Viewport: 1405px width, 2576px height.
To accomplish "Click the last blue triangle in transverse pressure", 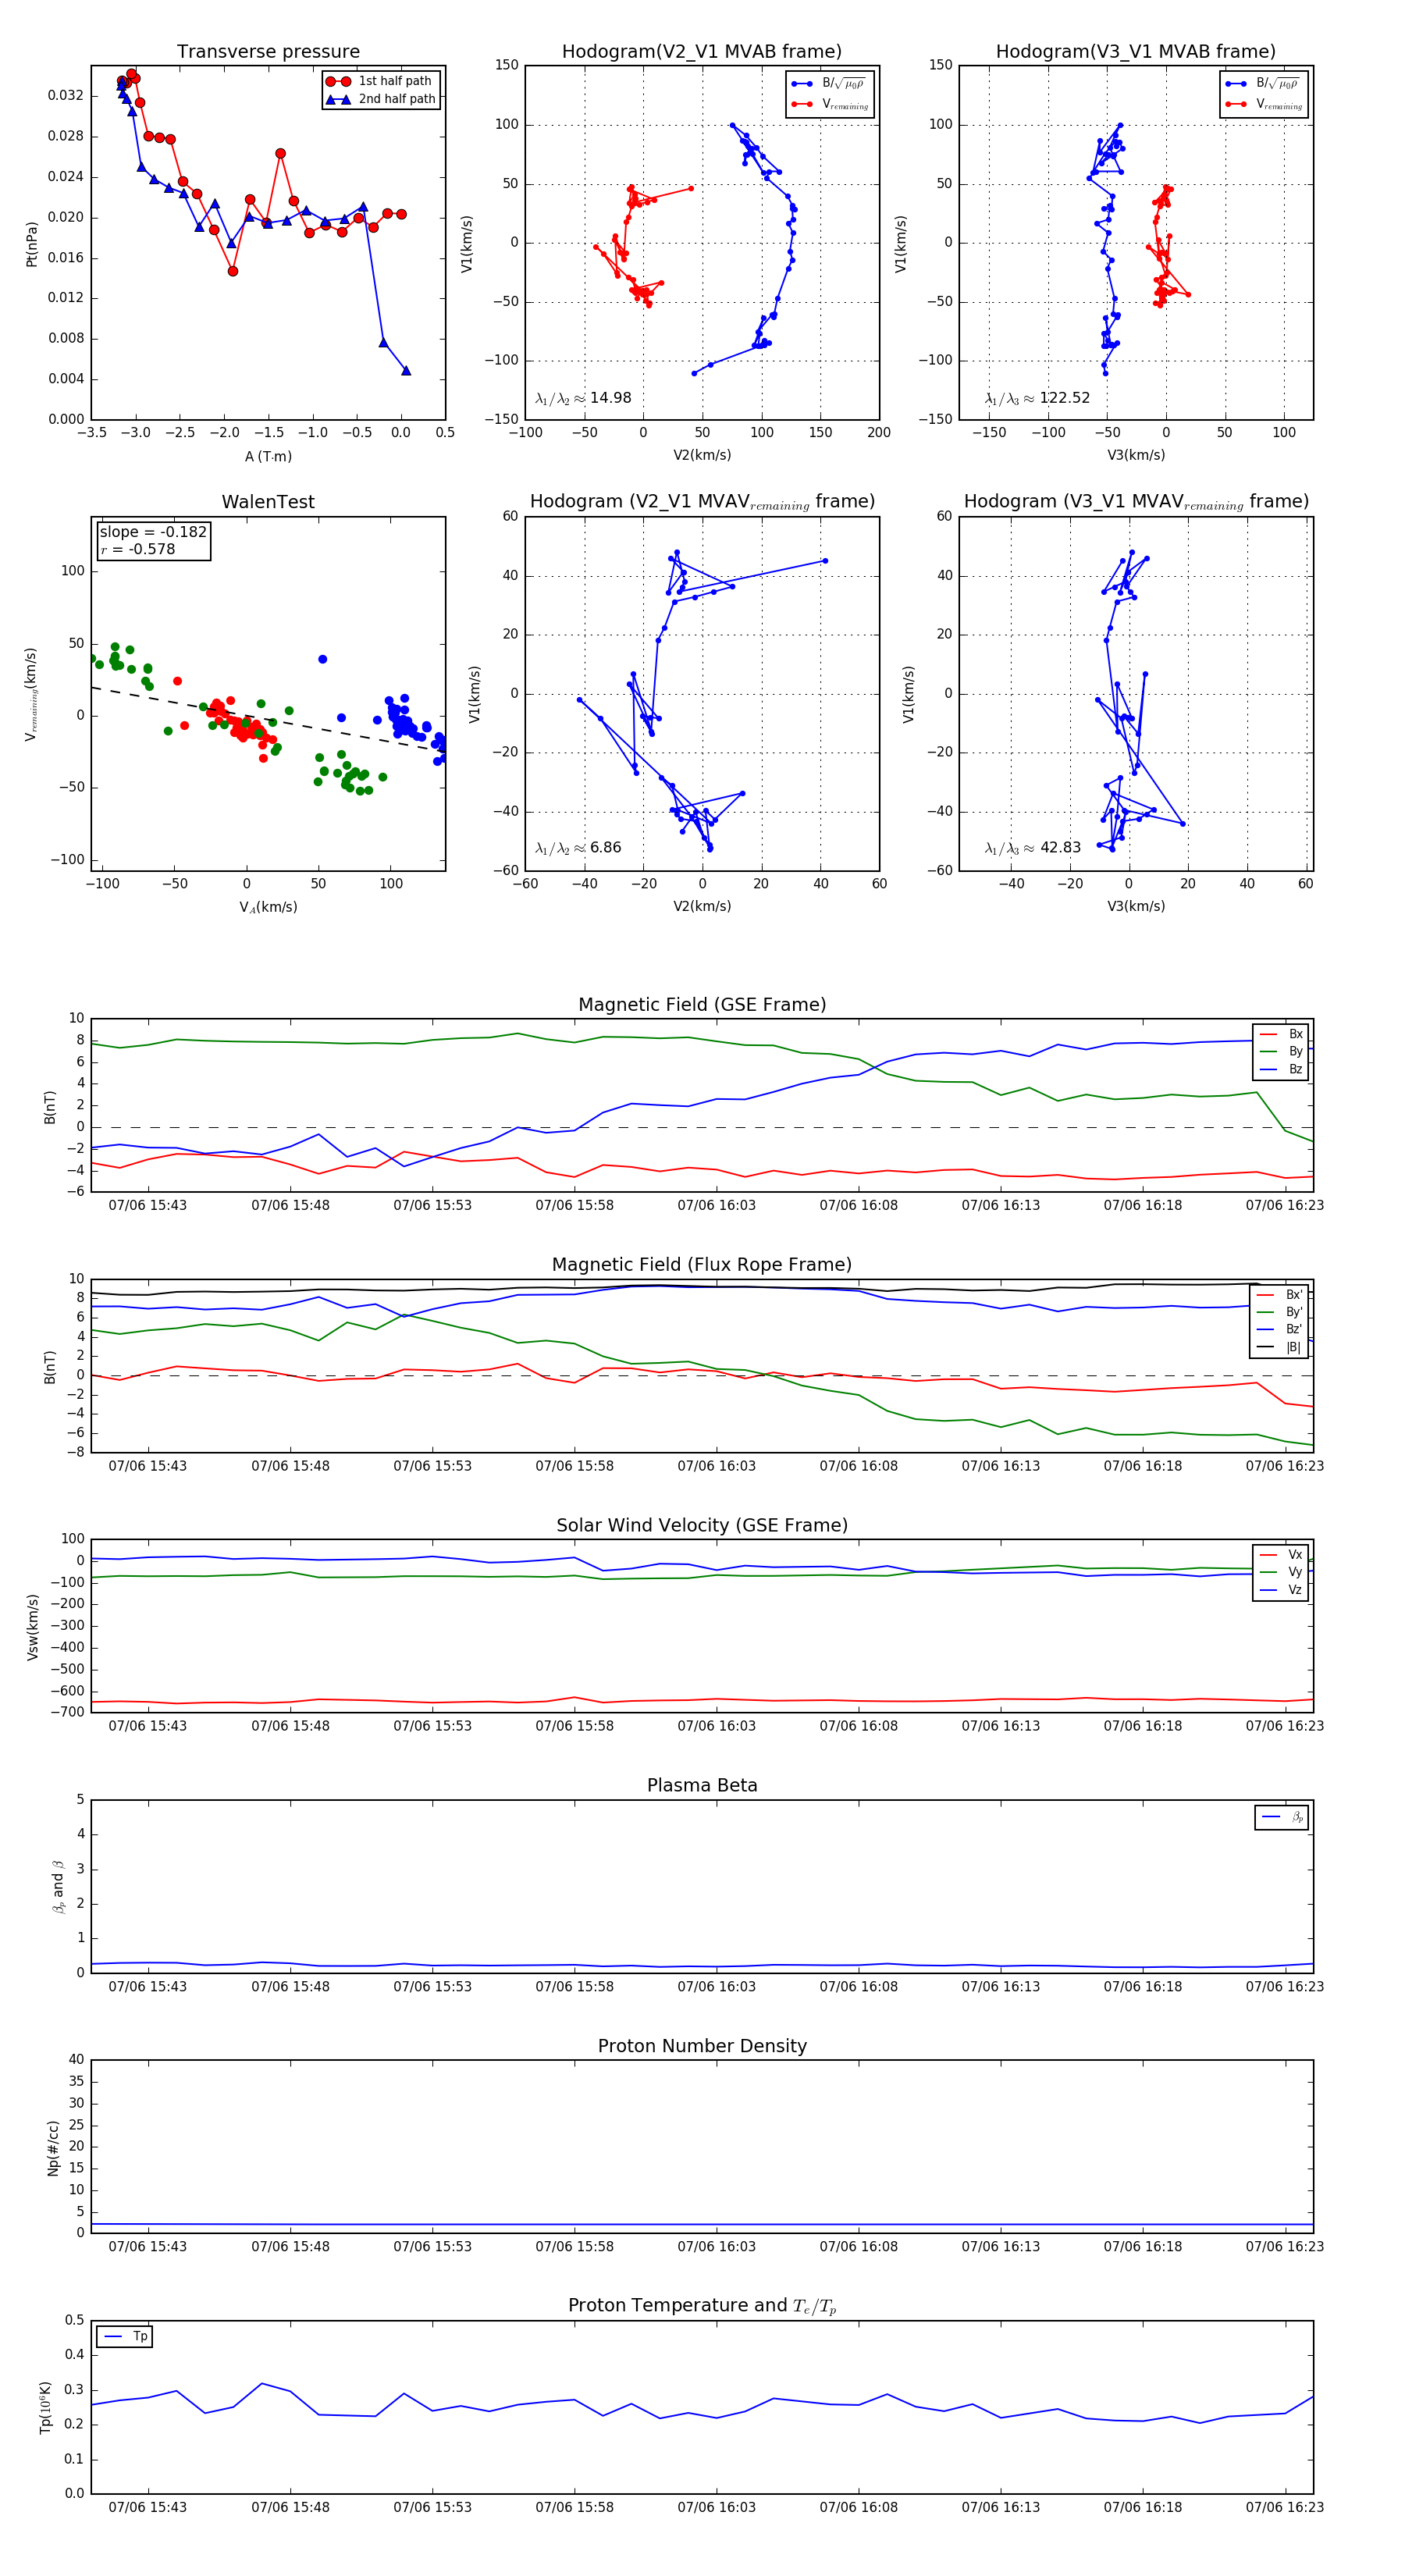I will pos(406,371).
